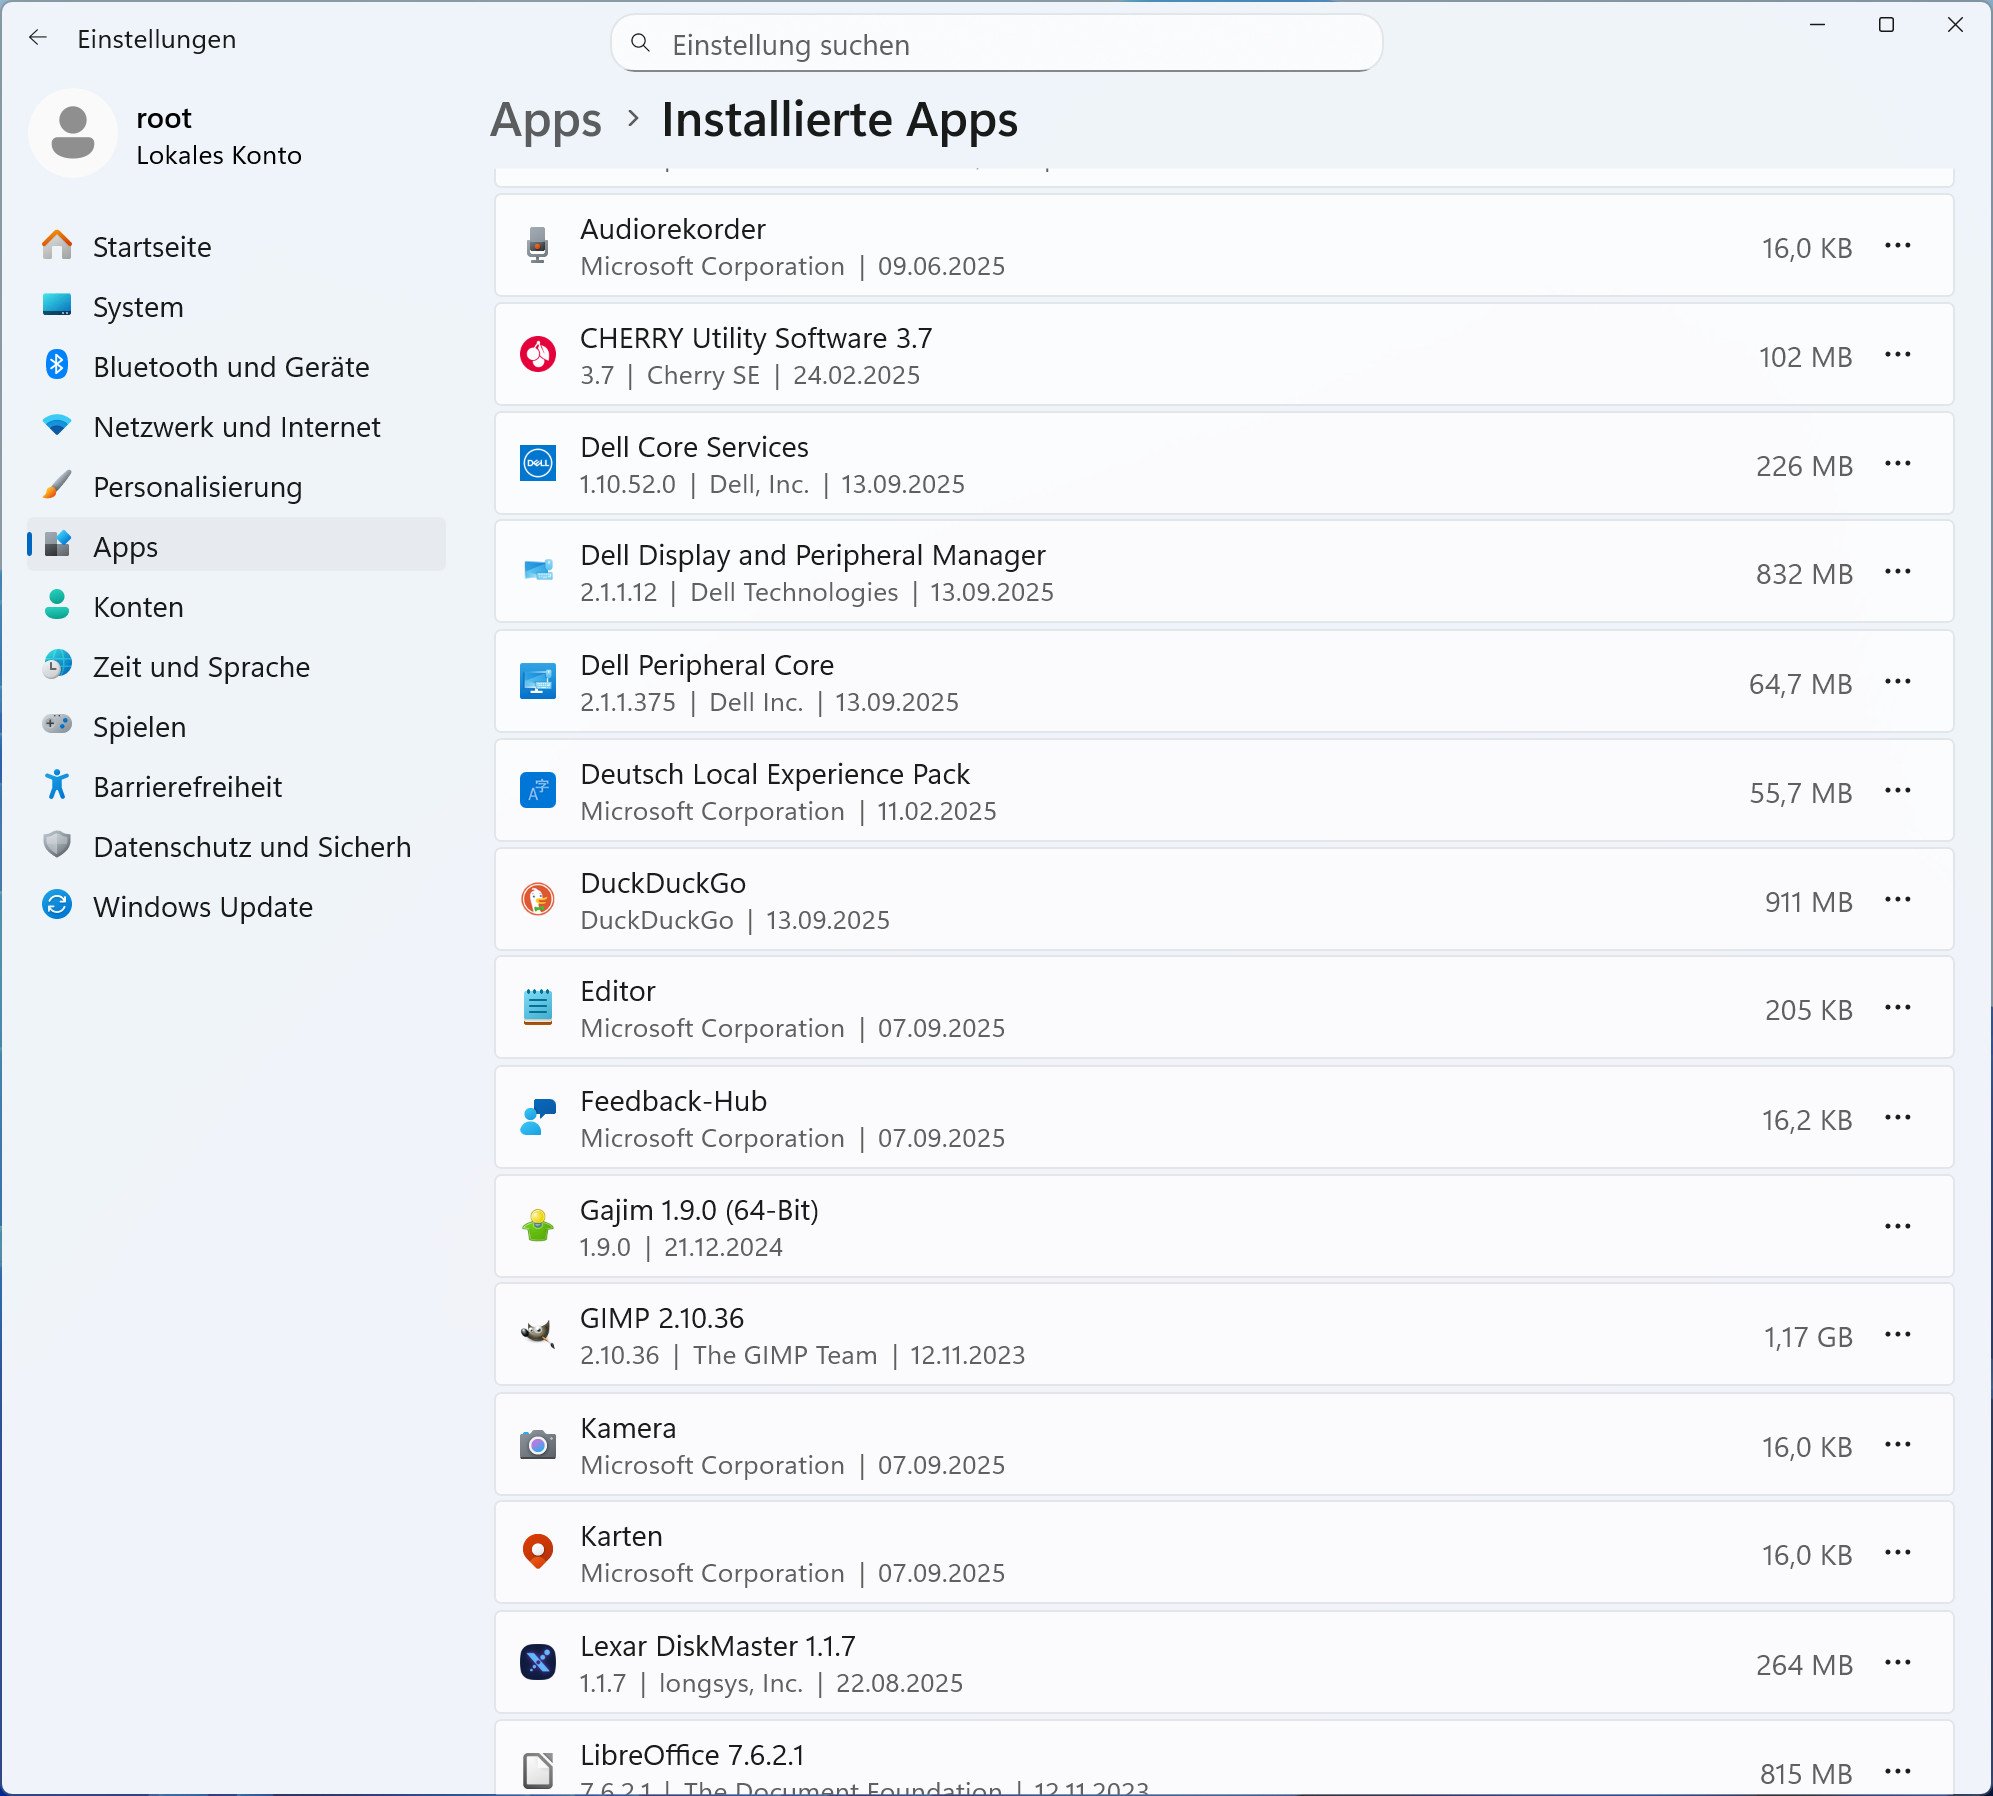1993x1796 pixels.
Task: Click the Dell Core Services icon
Action: click(x=538, y=464)
